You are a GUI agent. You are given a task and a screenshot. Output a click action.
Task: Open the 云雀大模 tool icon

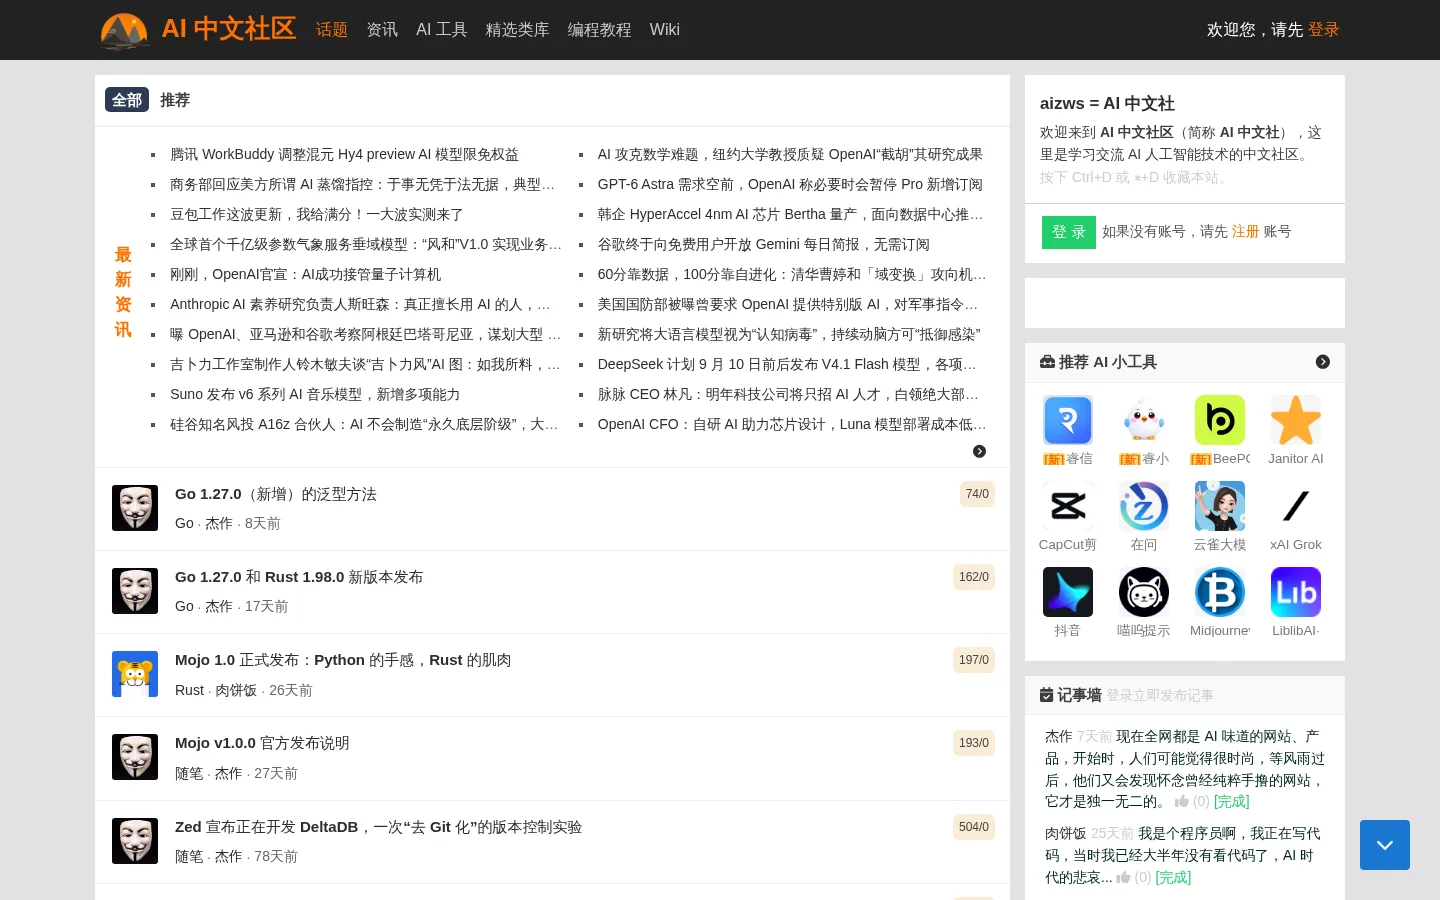tap(1220, 506)
